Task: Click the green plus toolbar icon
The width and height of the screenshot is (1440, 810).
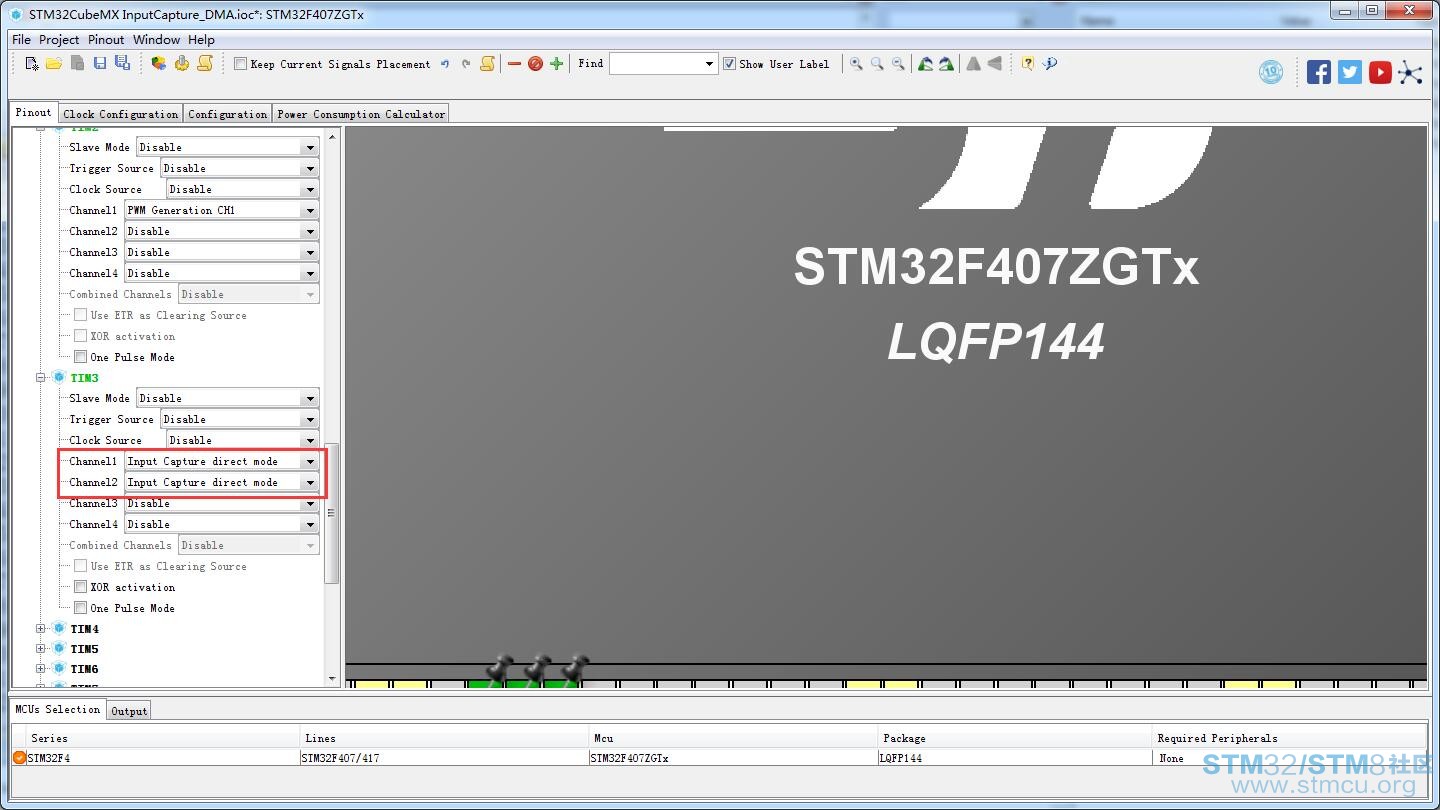Action: point(557,64)
